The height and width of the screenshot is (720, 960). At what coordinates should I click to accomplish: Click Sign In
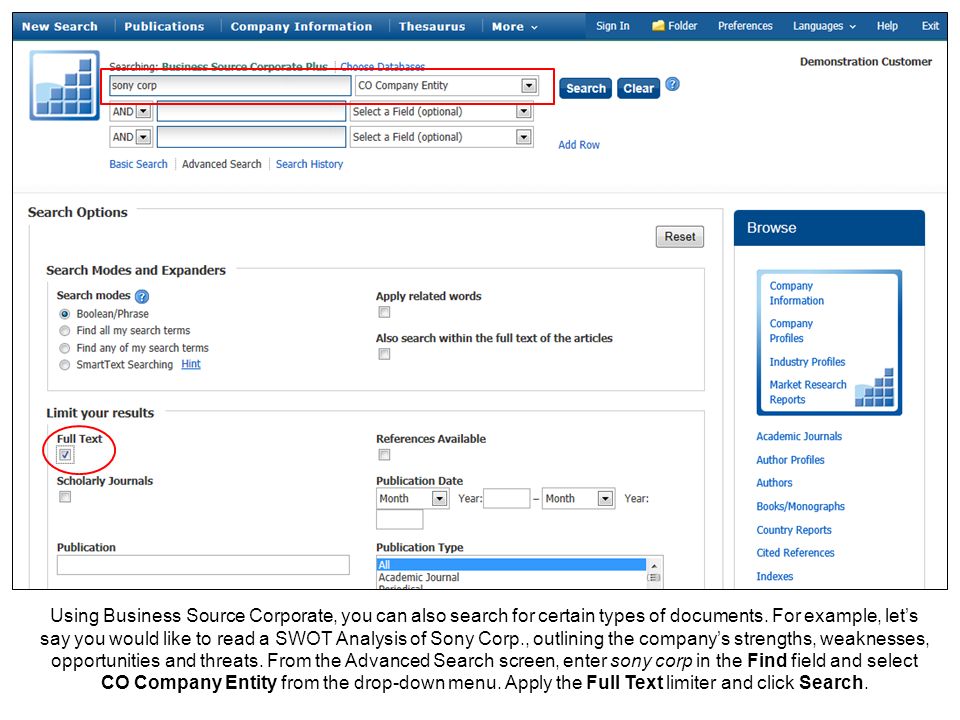613,26
